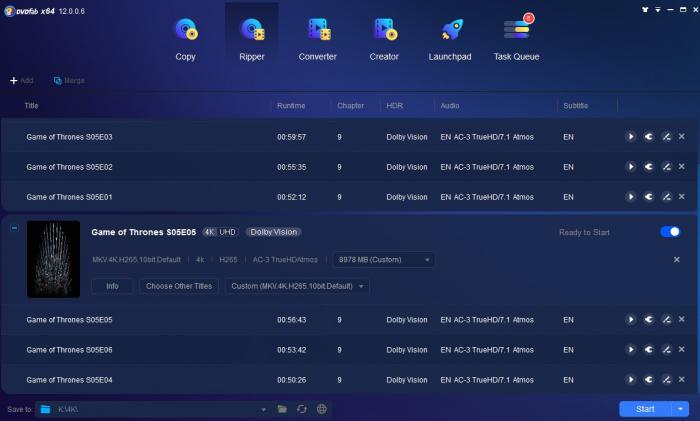
Task: Open the Start button dropdown arrow
Action: pyautogui.click(x=680, y=409)
